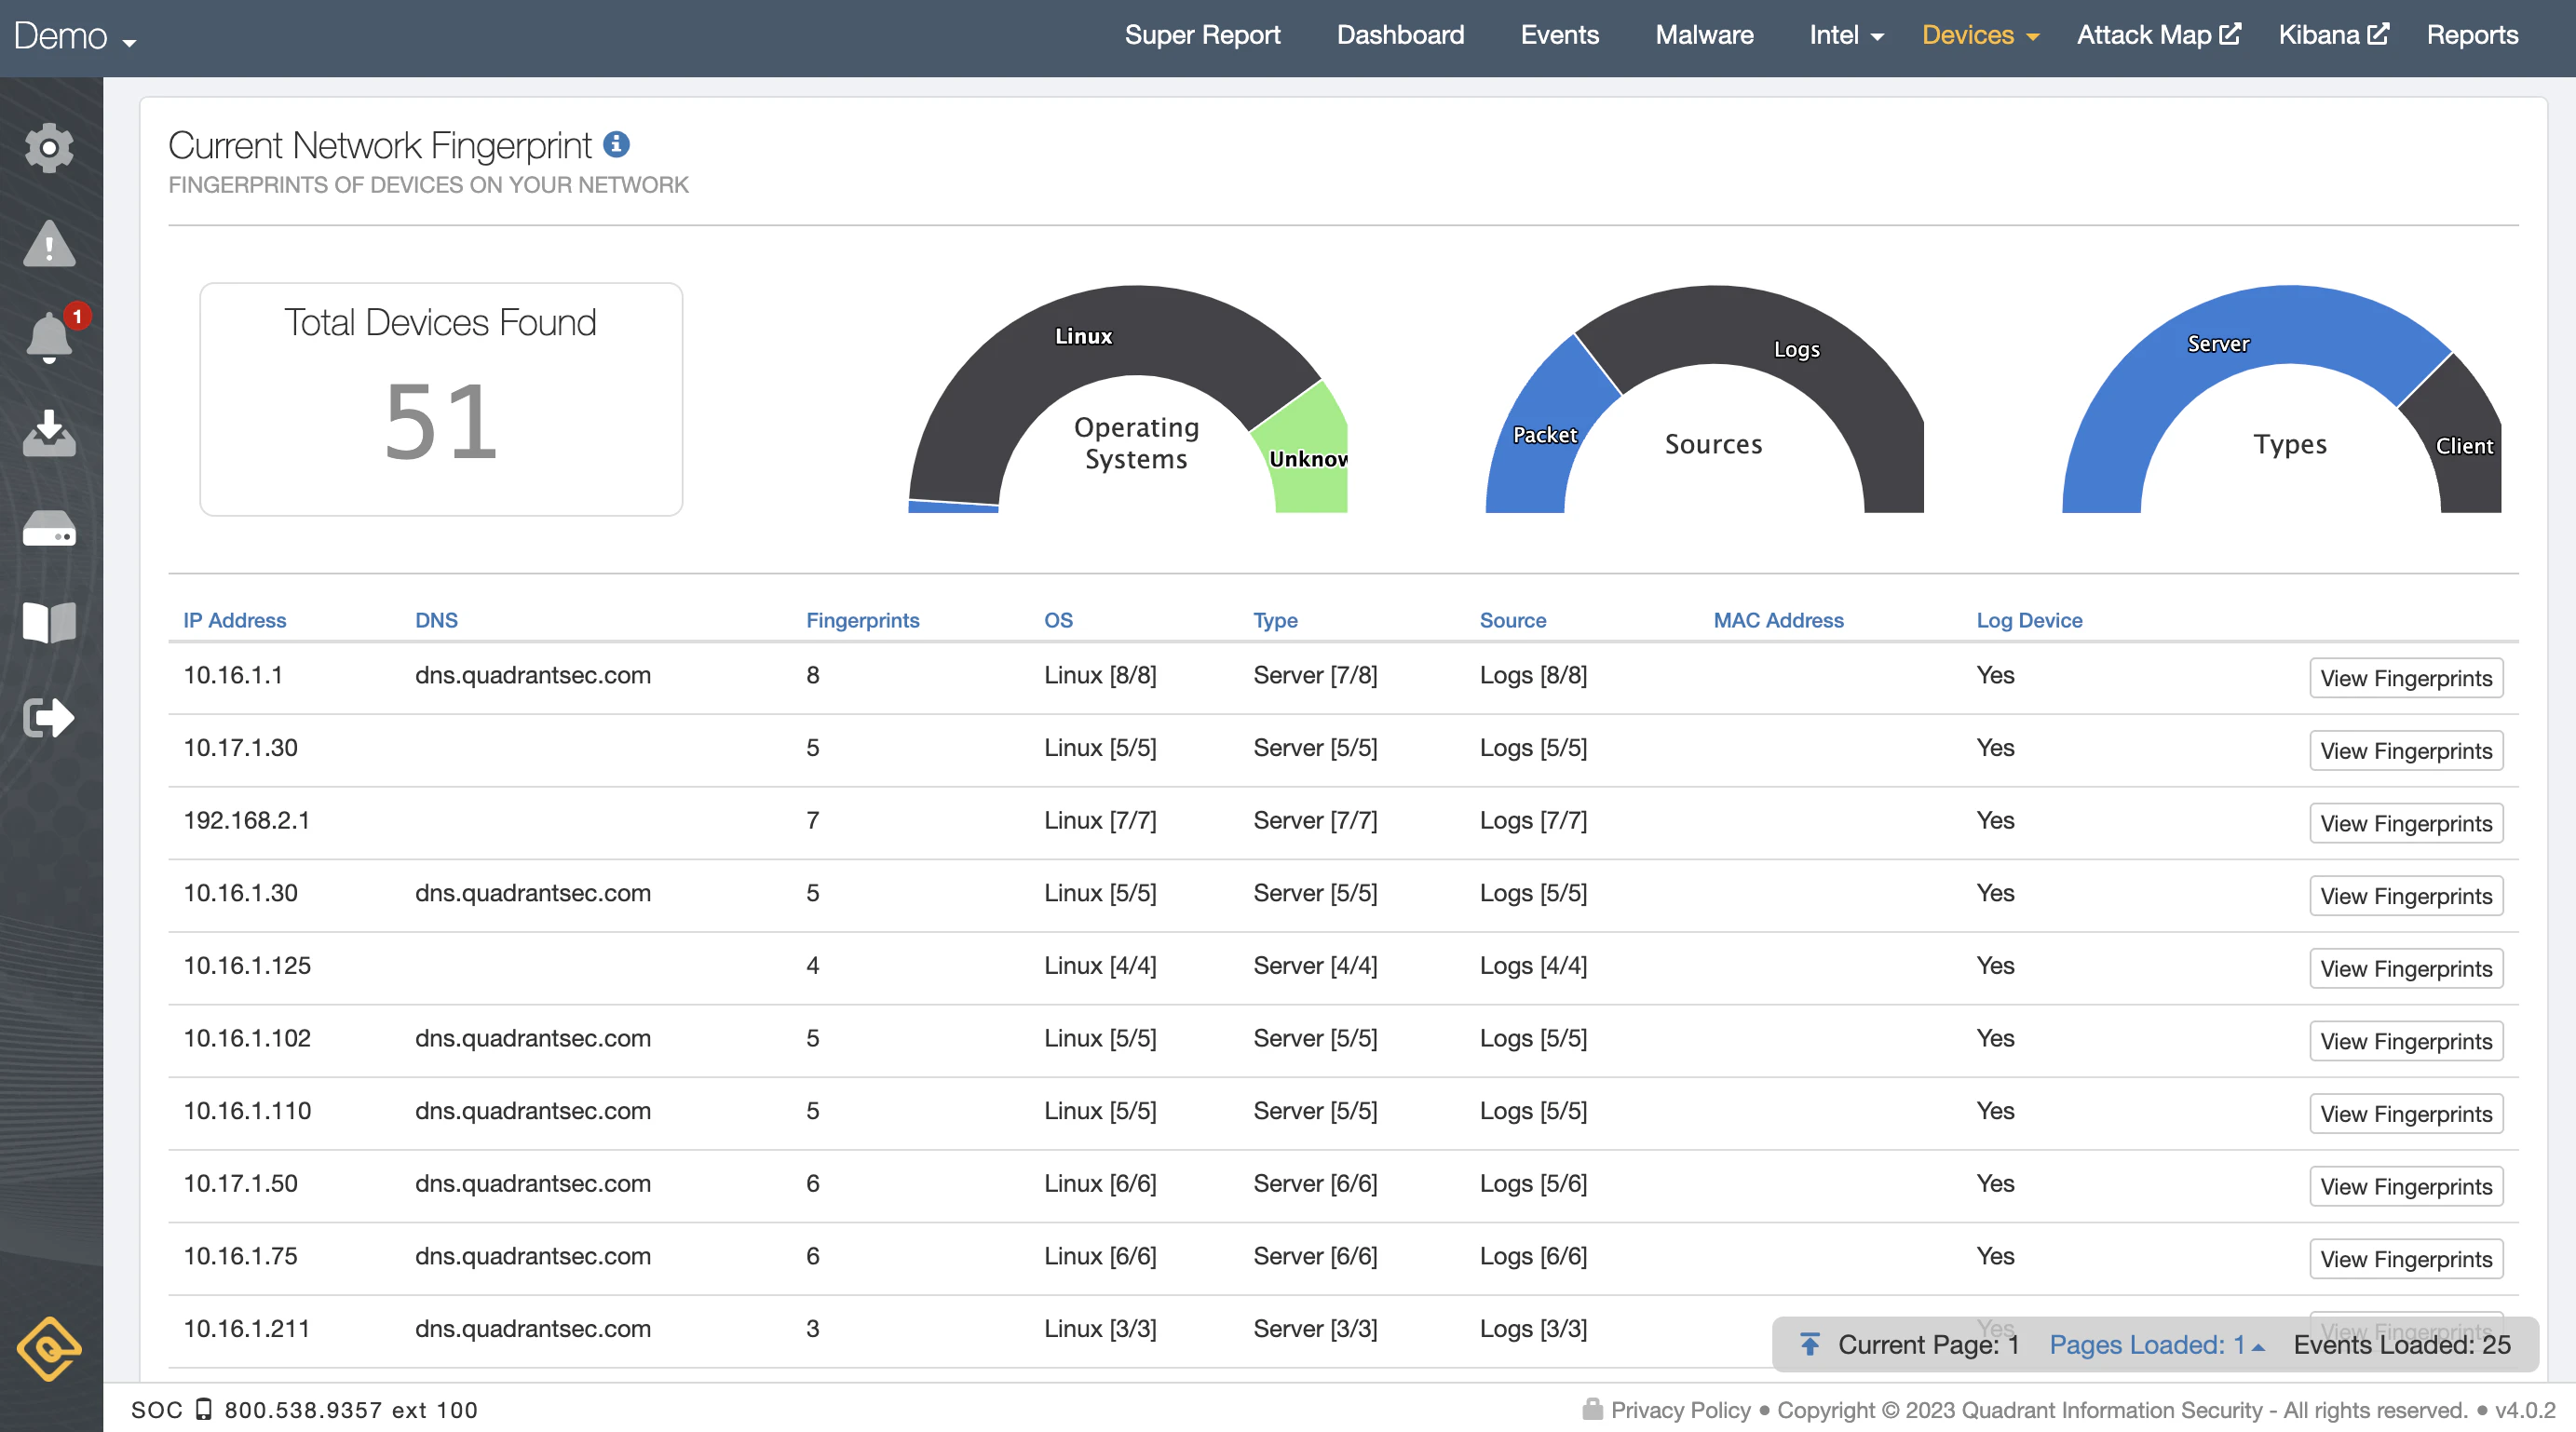Jump to top using the pagination arrow icon
The image size is (2576, 1432).
[x=1811, y=1344]
